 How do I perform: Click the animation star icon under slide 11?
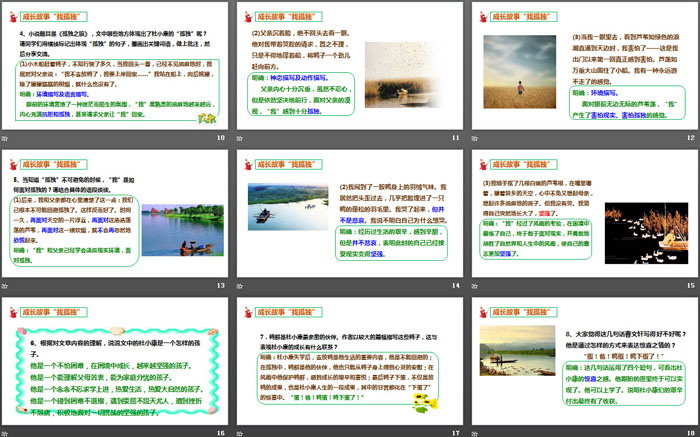pos(240,138)
